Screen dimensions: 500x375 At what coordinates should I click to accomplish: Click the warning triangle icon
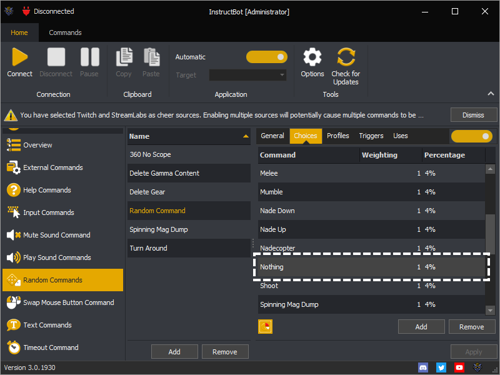point(11,115)
